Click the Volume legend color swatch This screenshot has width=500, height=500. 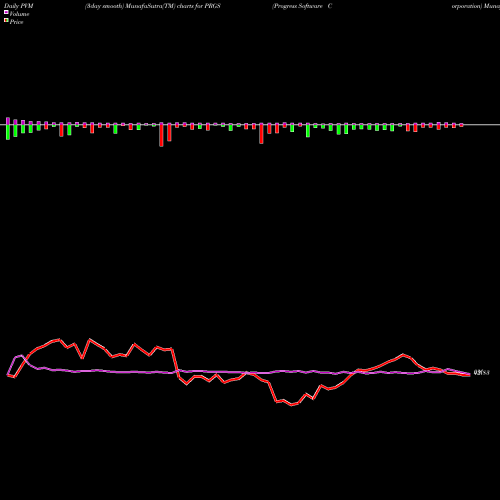pyautogui.click(x=6, y=12)
